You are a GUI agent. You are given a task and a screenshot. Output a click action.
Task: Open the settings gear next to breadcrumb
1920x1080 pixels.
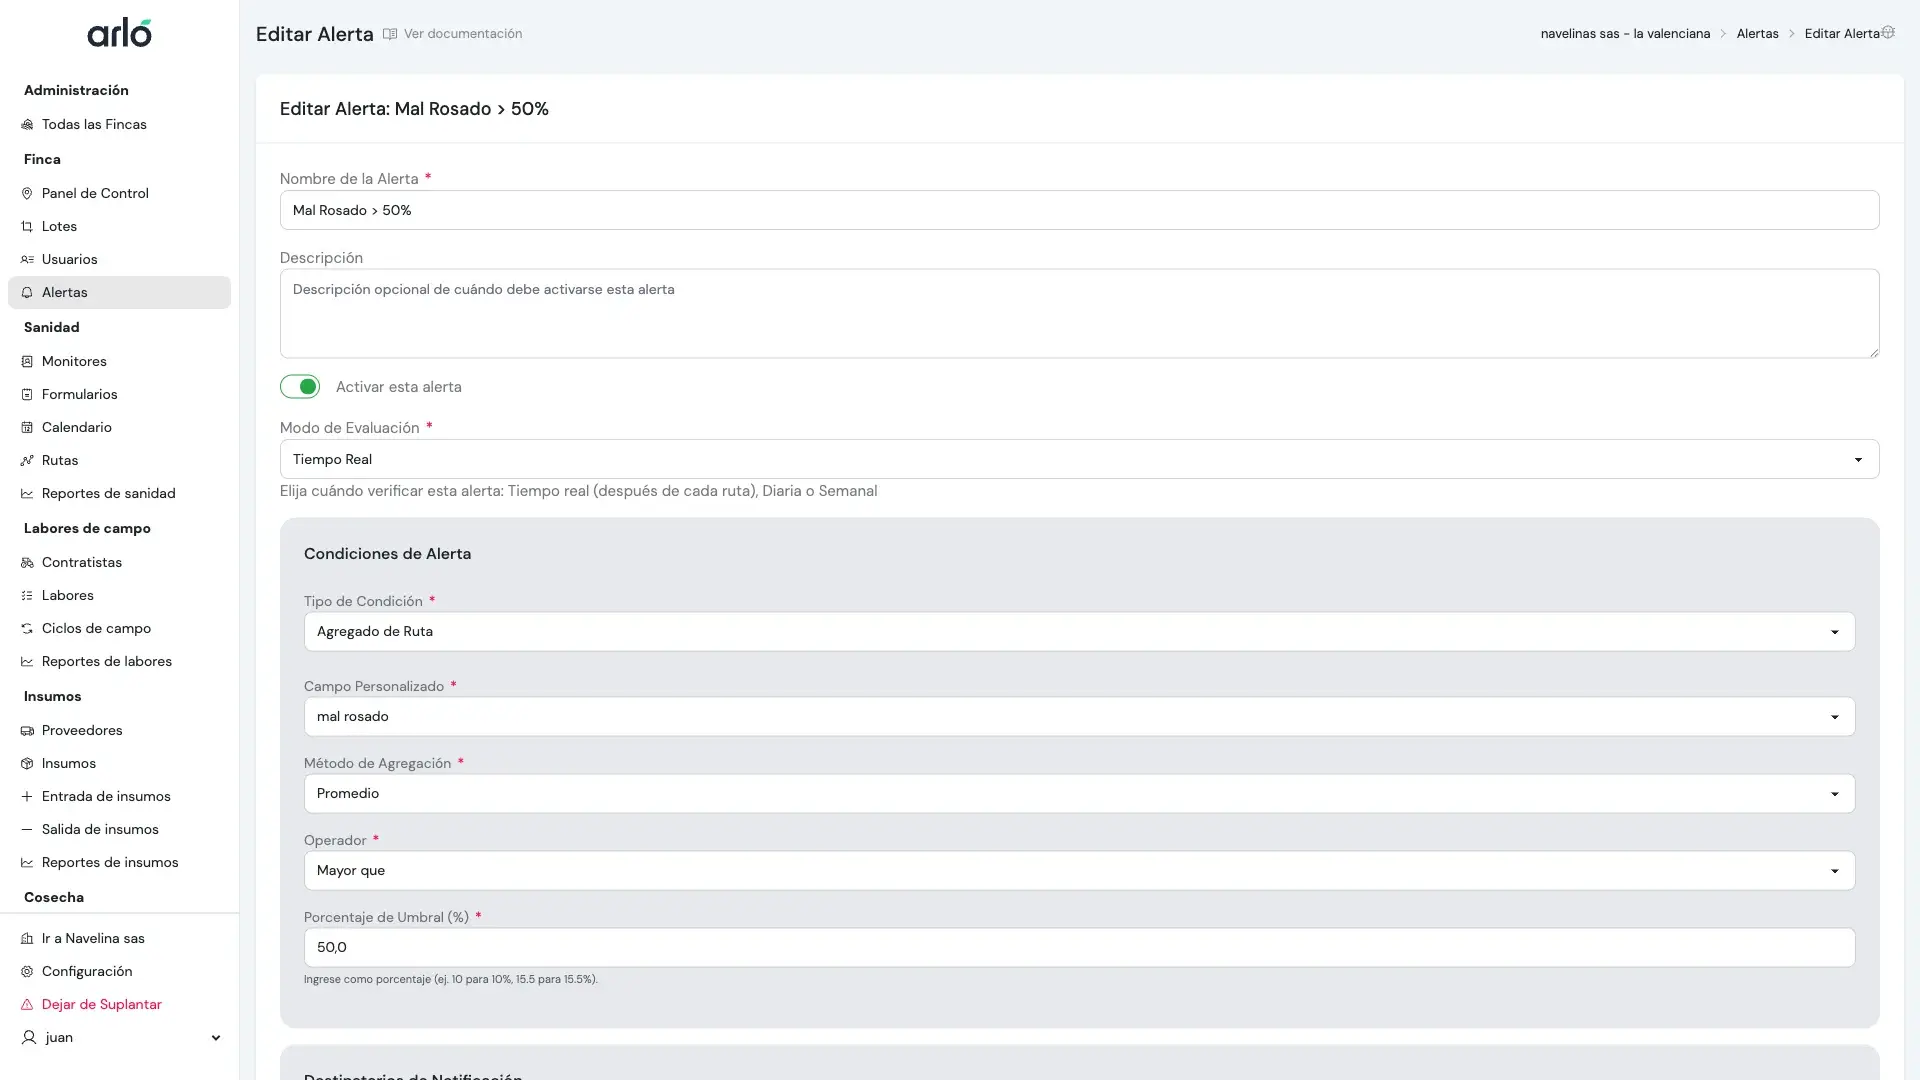tap(1887, 32)
